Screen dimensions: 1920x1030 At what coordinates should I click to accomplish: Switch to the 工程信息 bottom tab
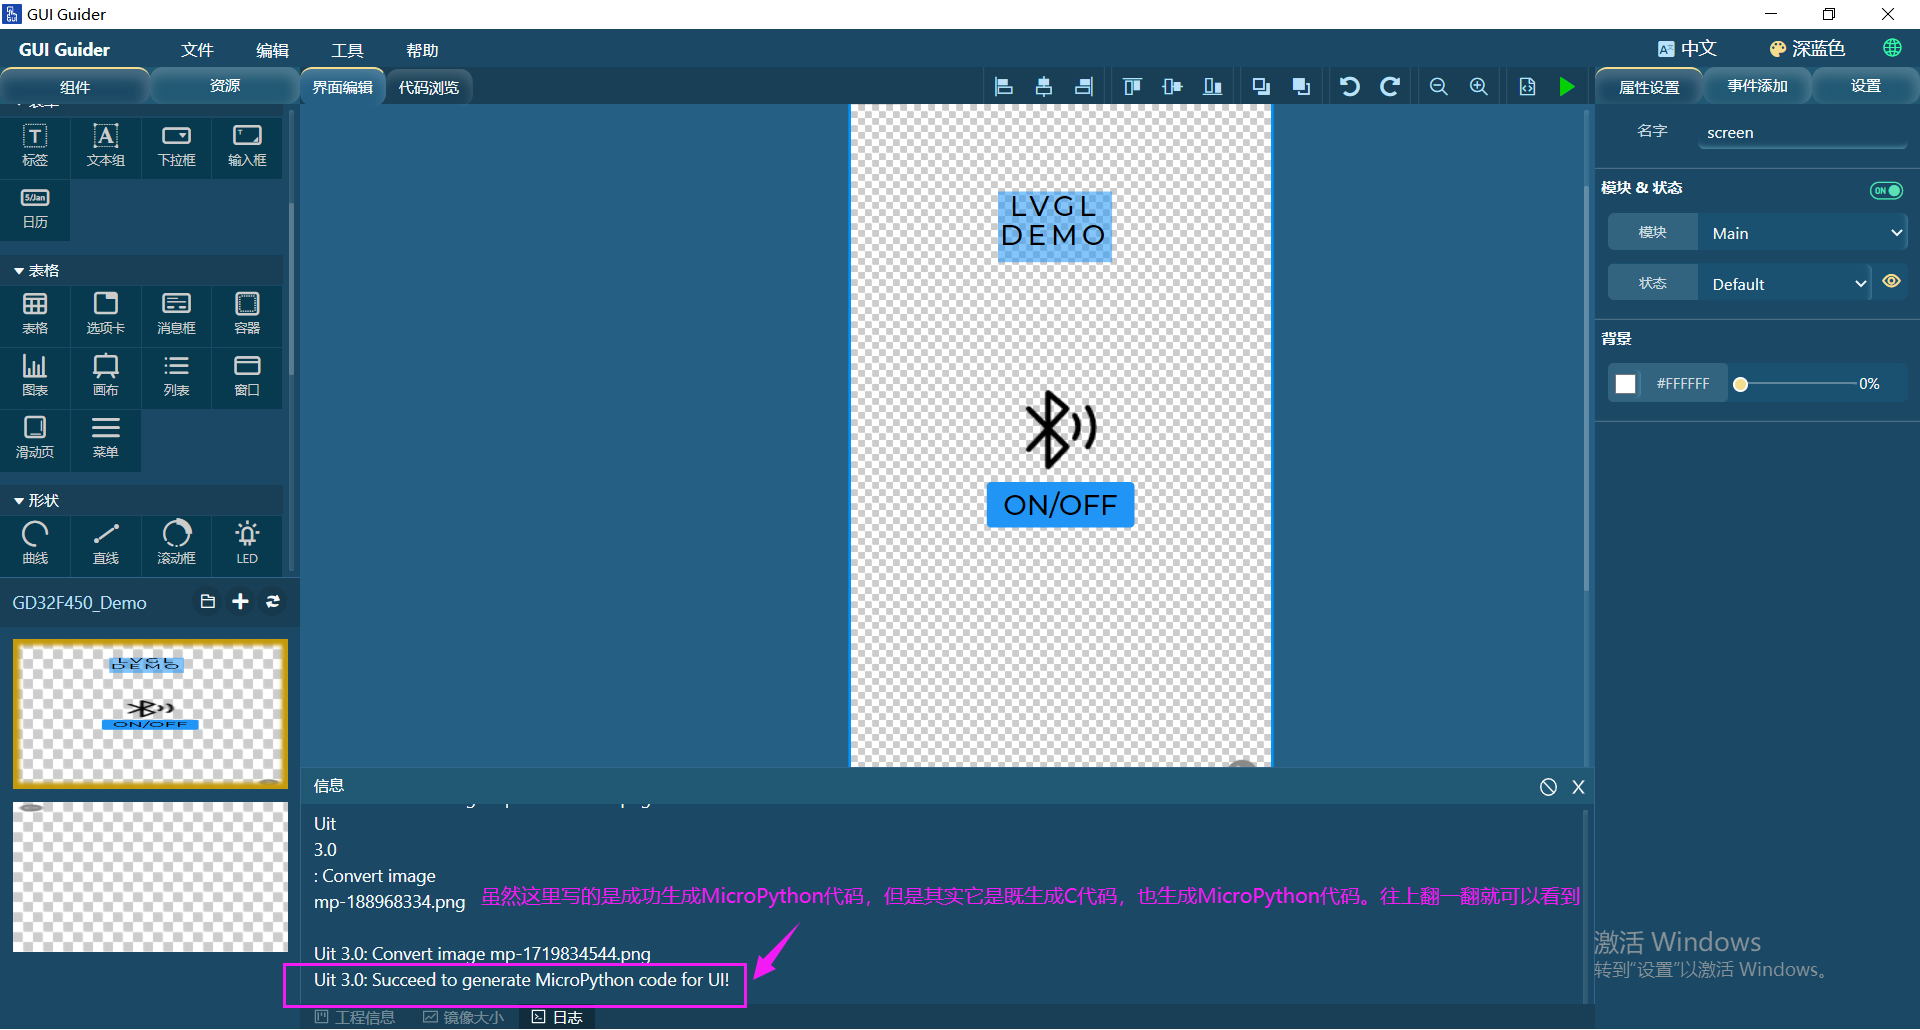point(355,1017)
